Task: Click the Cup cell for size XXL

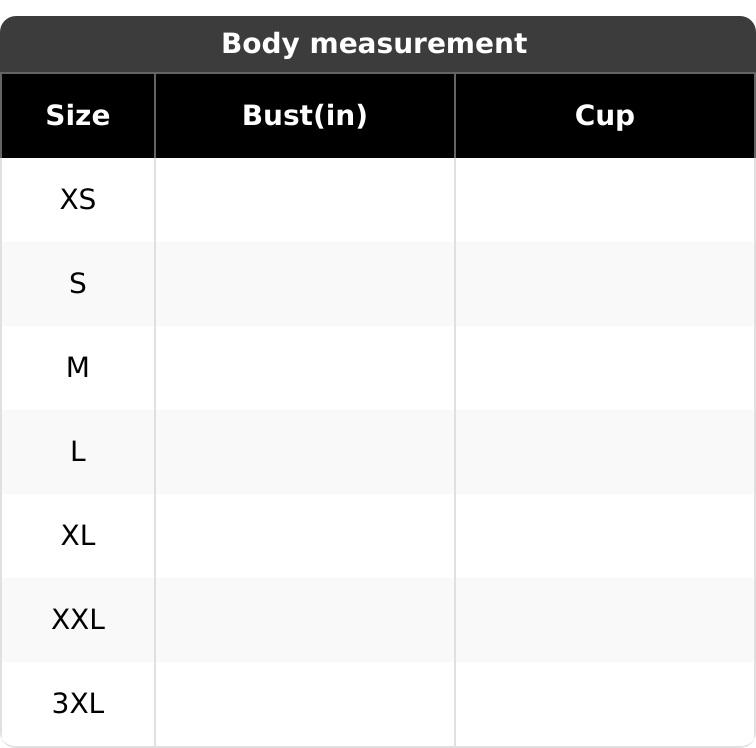Action: 605,620
